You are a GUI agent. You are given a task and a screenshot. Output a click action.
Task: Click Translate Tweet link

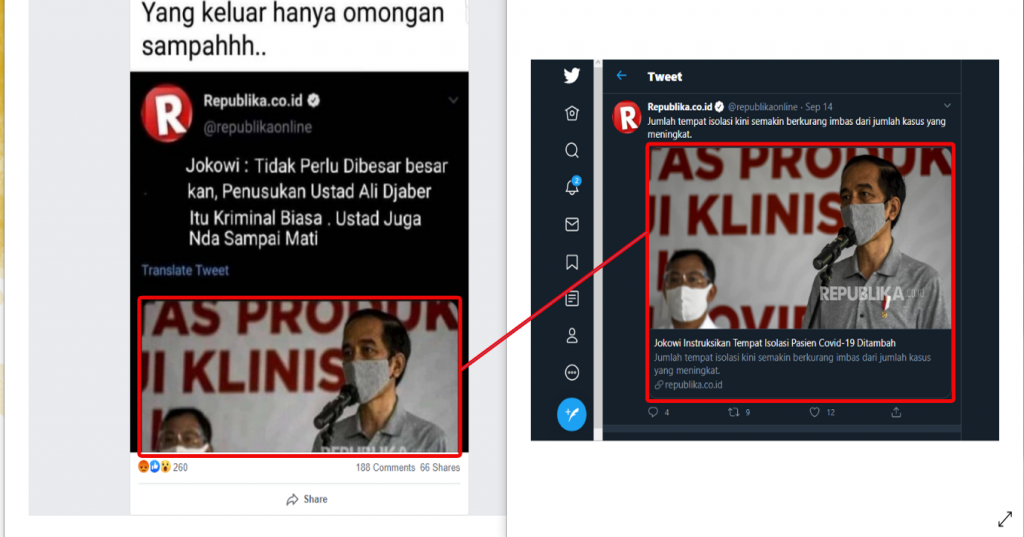click(x=185, y=270)
